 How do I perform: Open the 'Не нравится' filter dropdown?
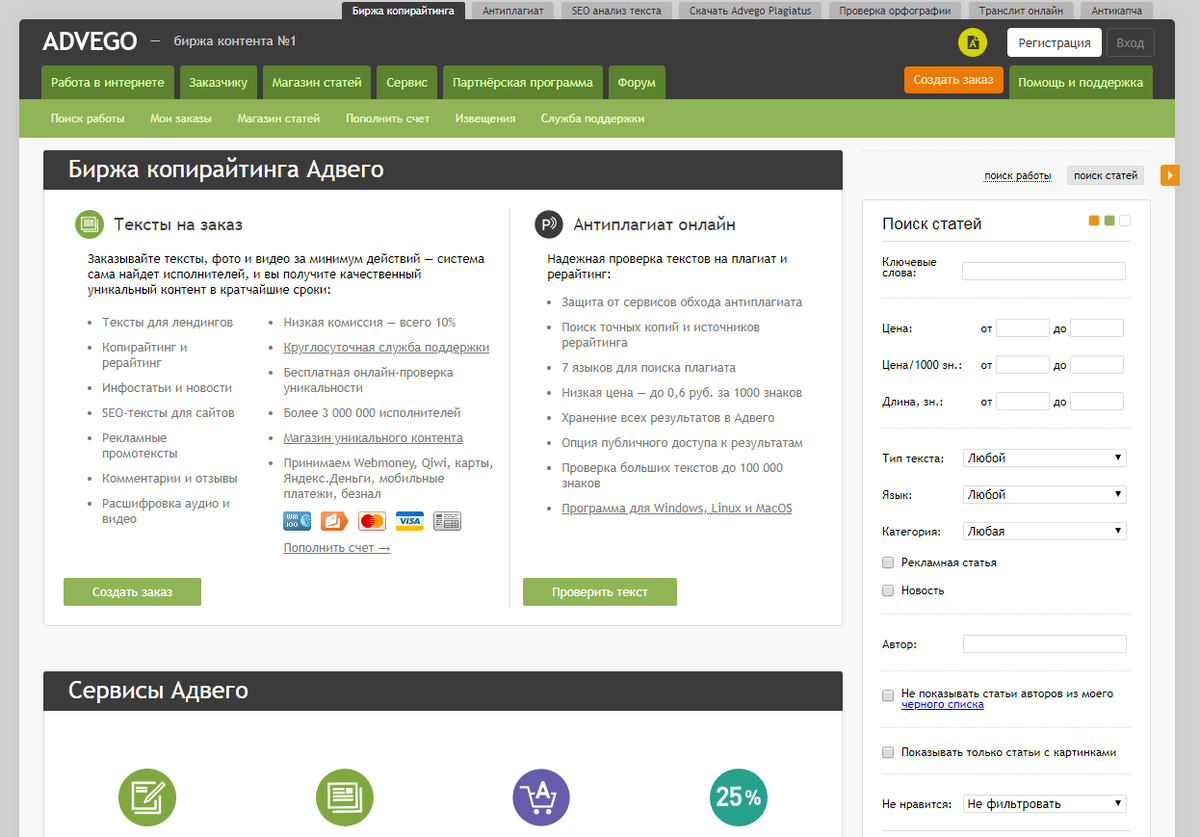coord(1045,803)
